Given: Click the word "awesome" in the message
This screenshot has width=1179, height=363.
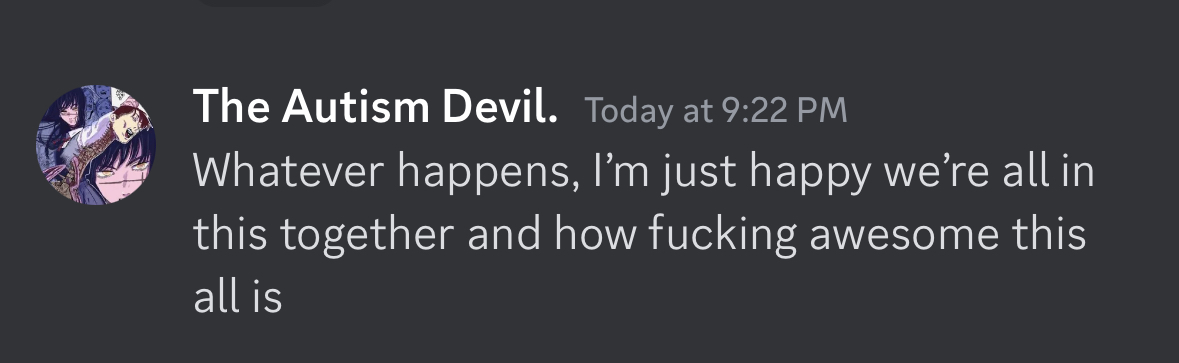Looking at the screenshot, I should pos(904,233).
